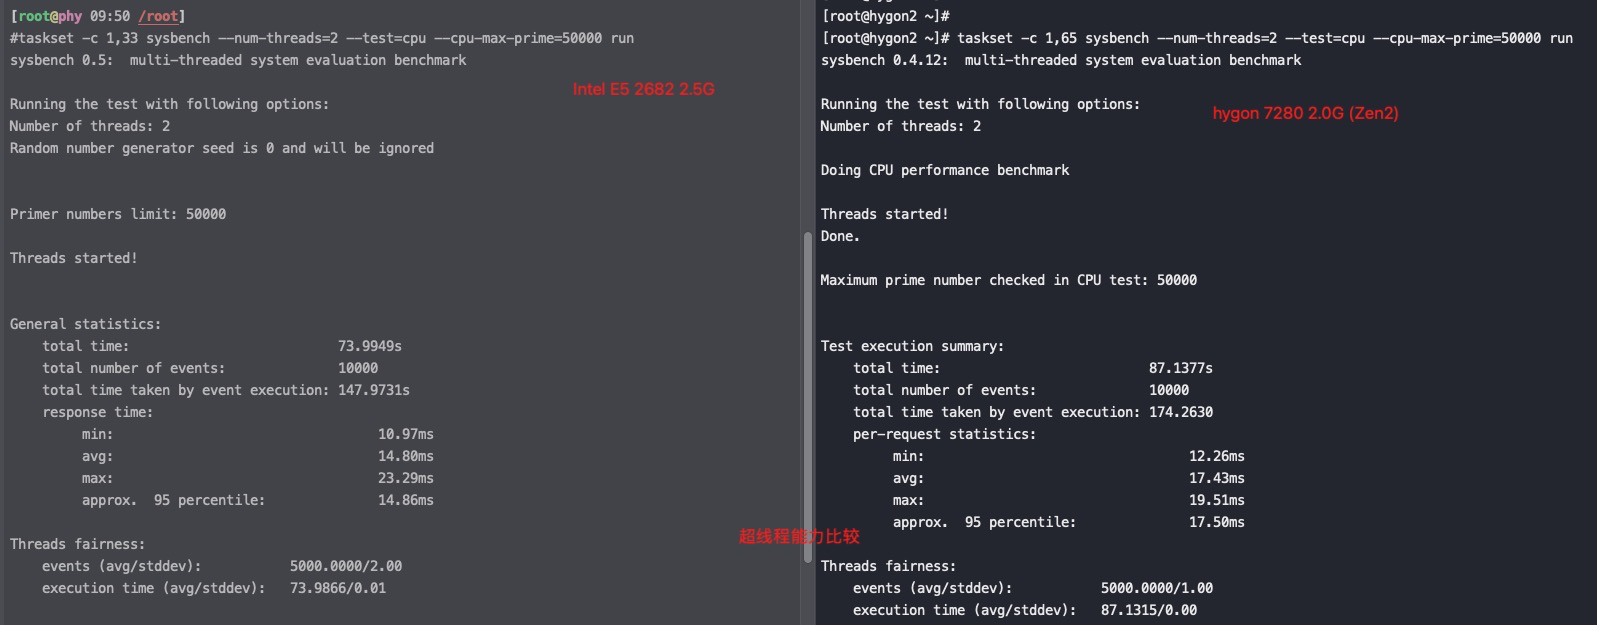Click the /root path in the left prompt
The image size is (1597, 625).
[x=158, y=16]
